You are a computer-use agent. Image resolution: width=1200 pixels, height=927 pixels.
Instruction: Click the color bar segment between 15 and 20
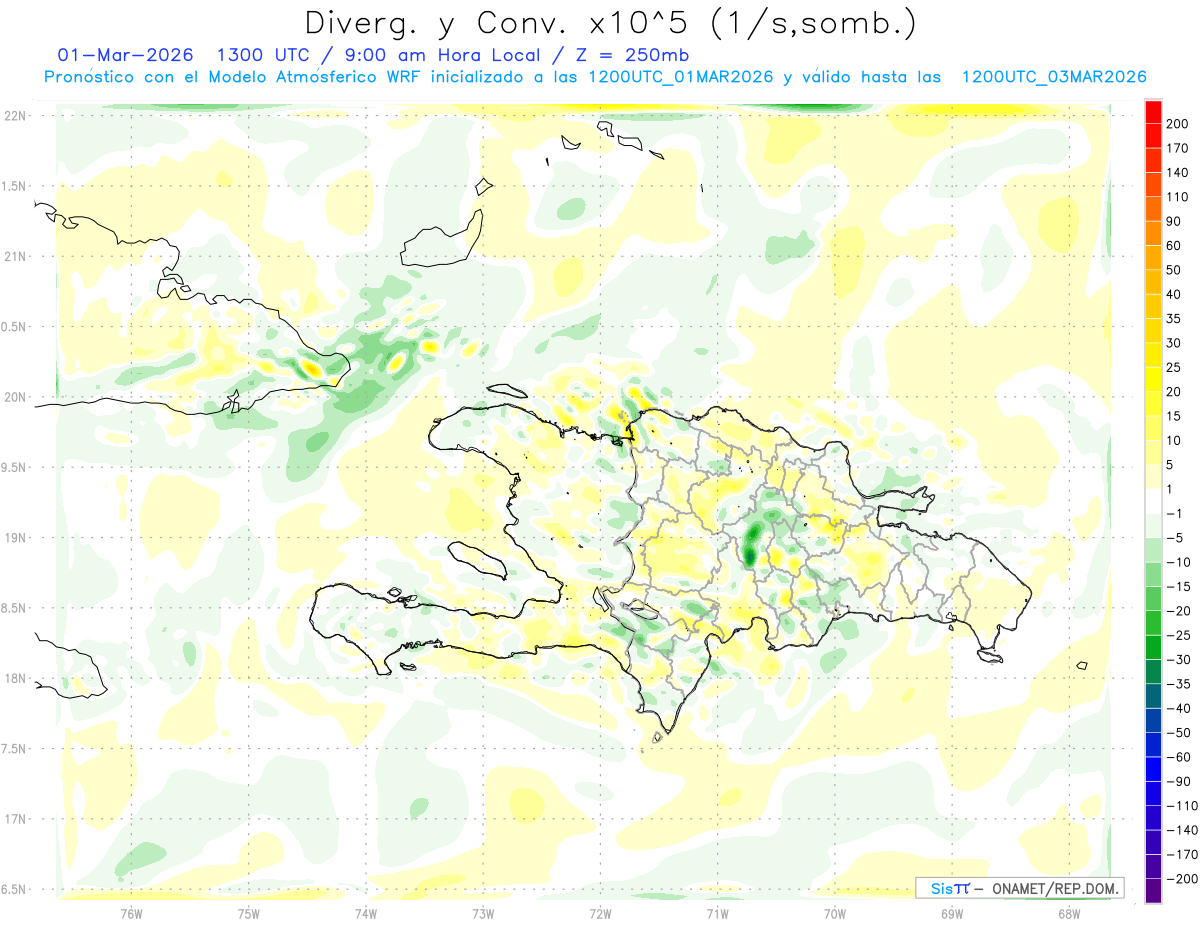pyautogui.click(x=1153, y=404)
